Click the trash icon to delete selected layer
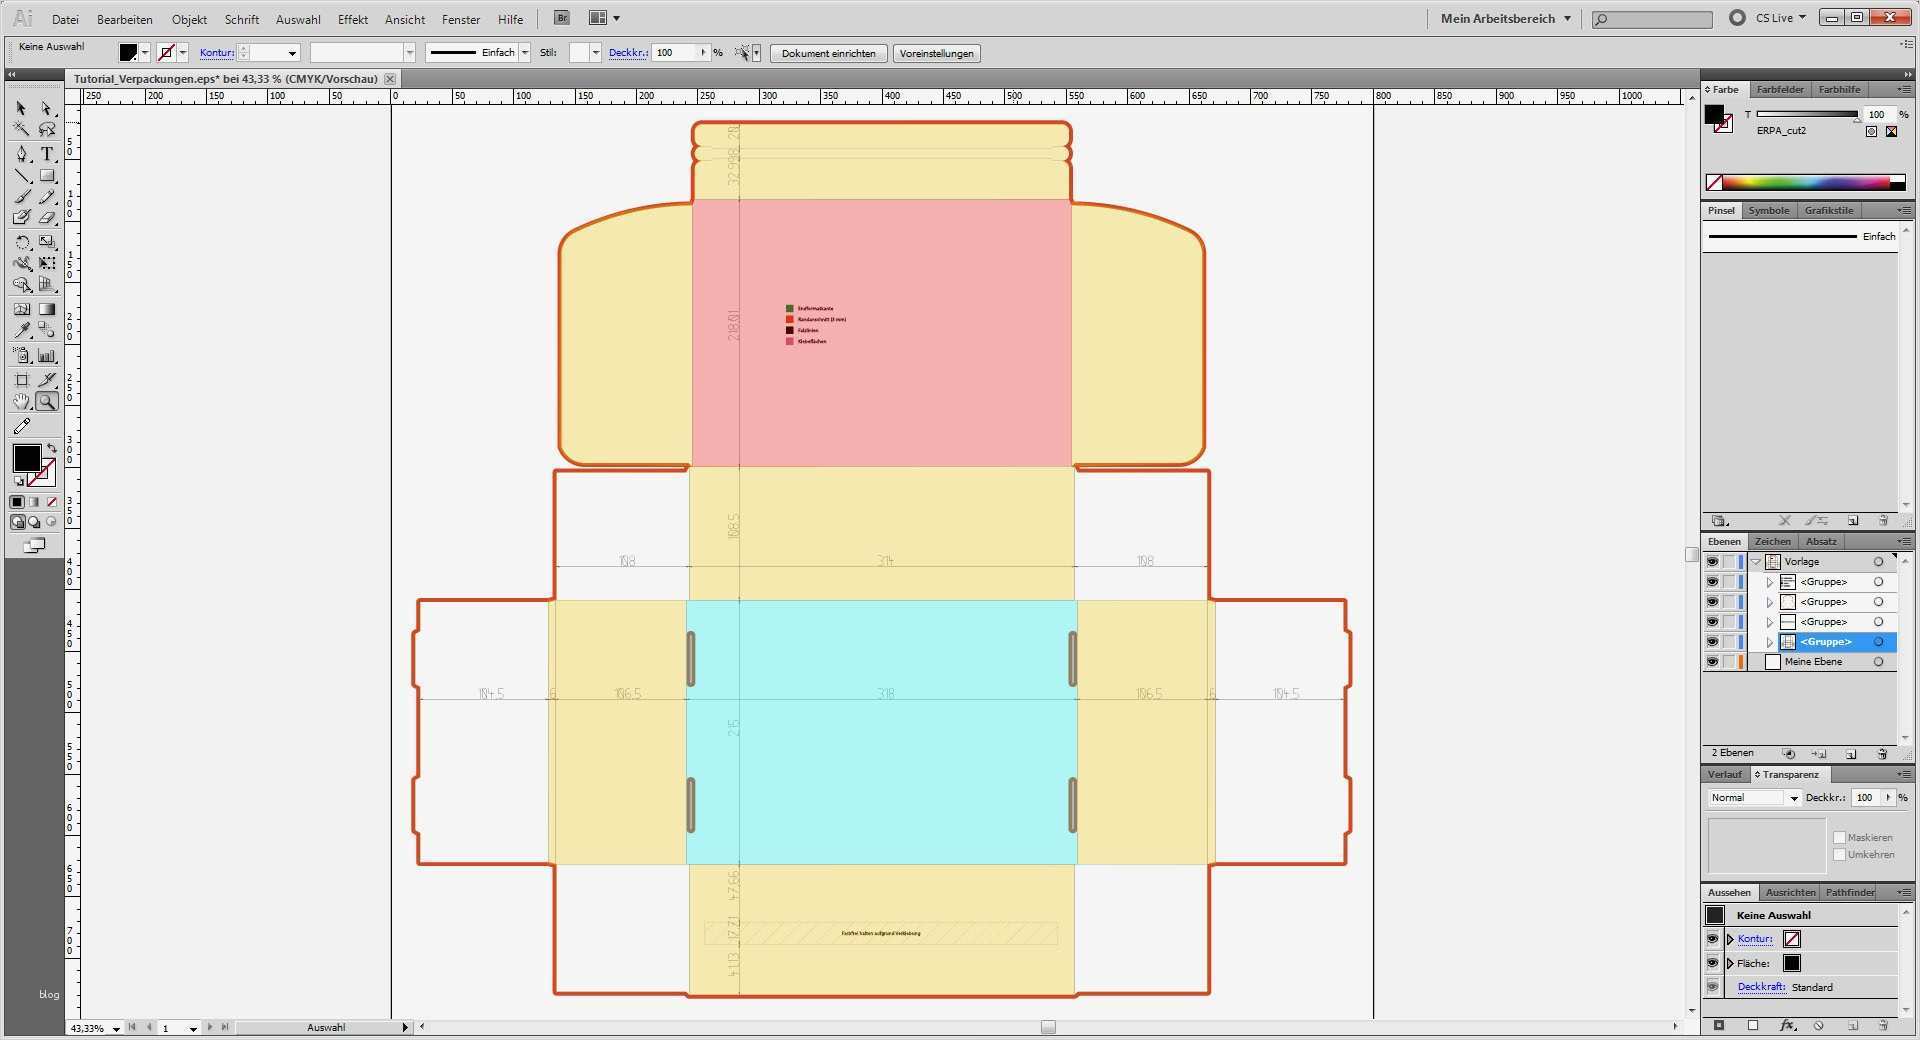 pos(1884,755)
